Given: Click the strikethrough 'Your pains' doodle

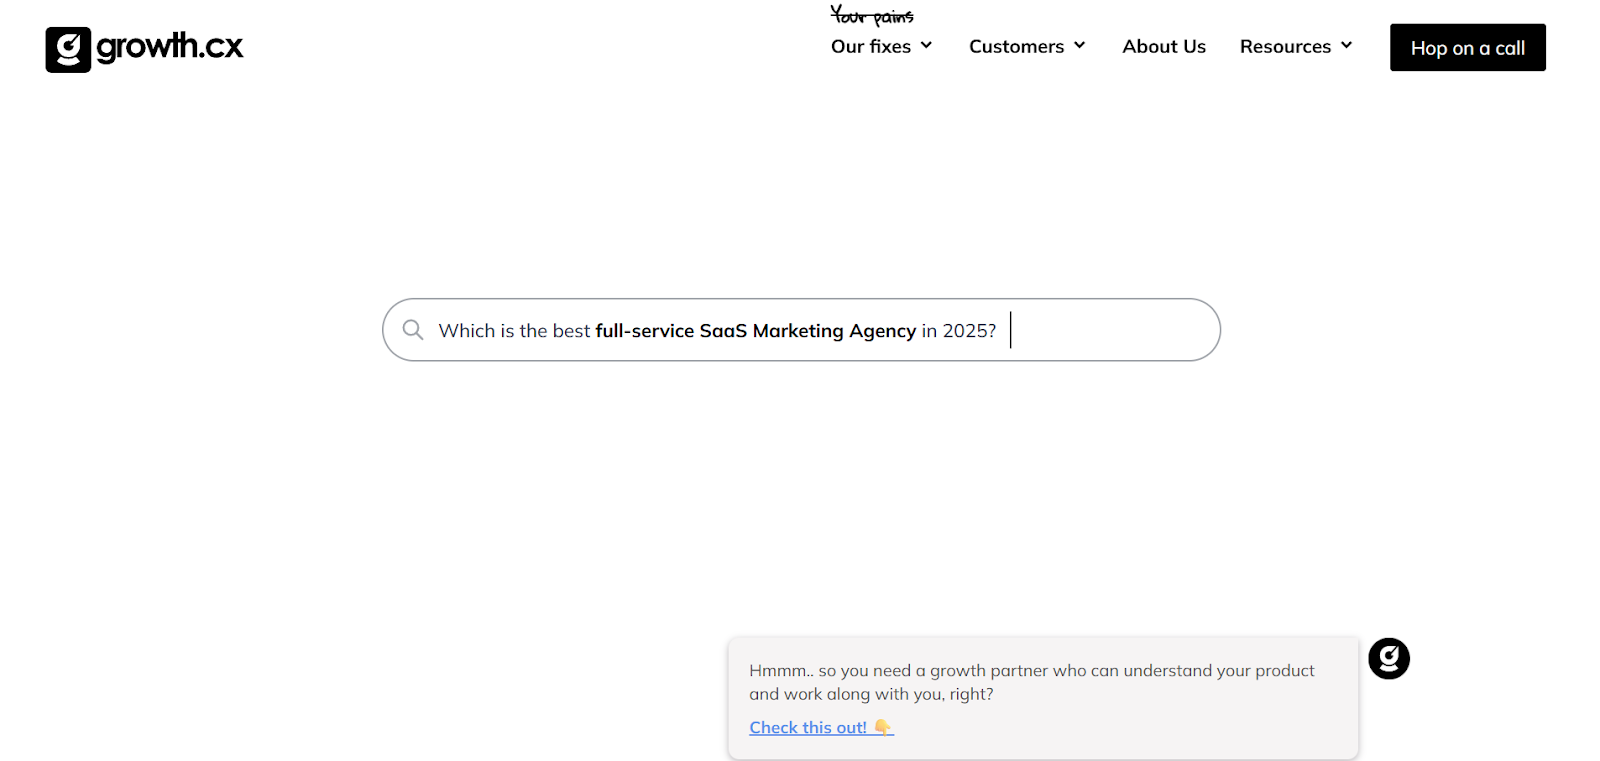Looking at the screenshot, I should (x=870, y=15).
